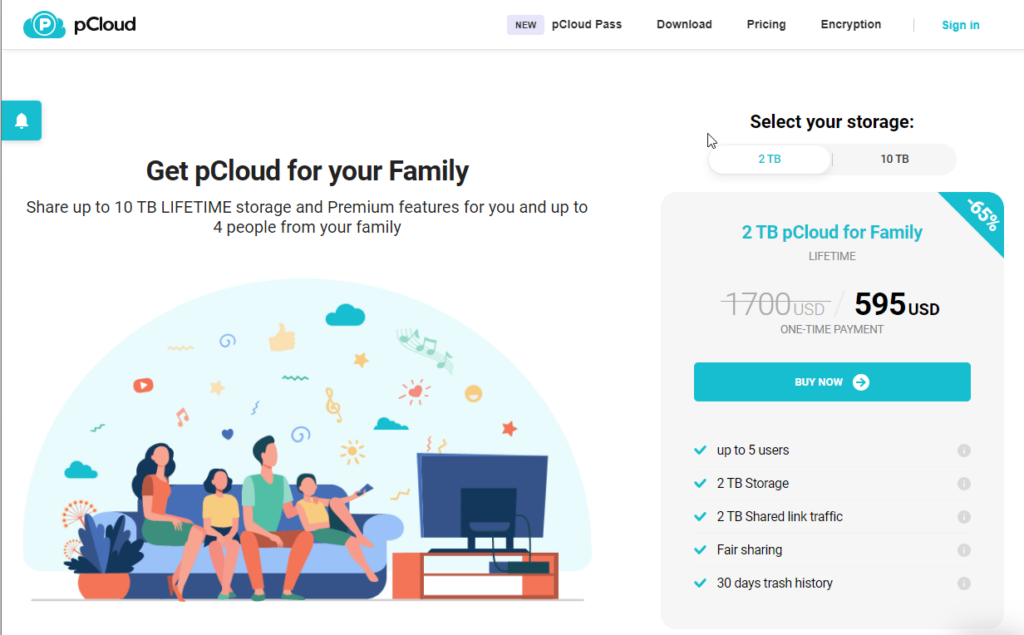Click the Sign in link

(x=960, y=25)
